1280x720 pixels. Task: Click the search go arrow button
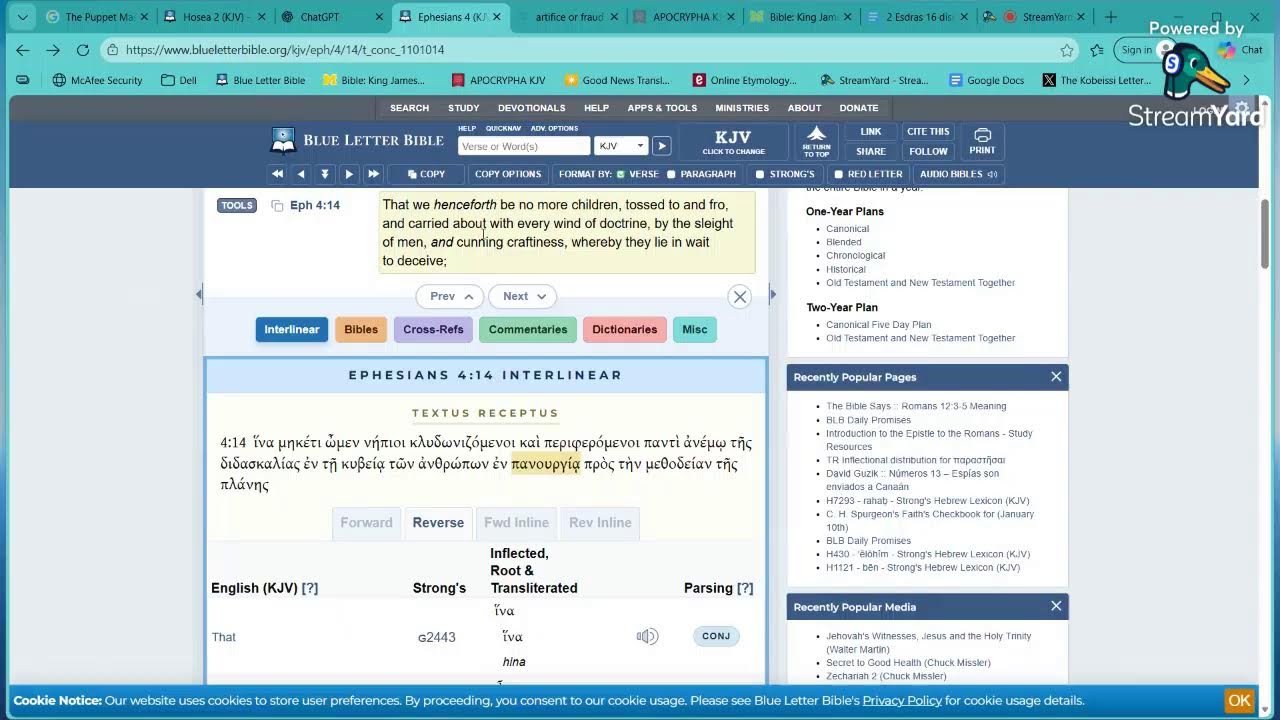tap(661, 146)
